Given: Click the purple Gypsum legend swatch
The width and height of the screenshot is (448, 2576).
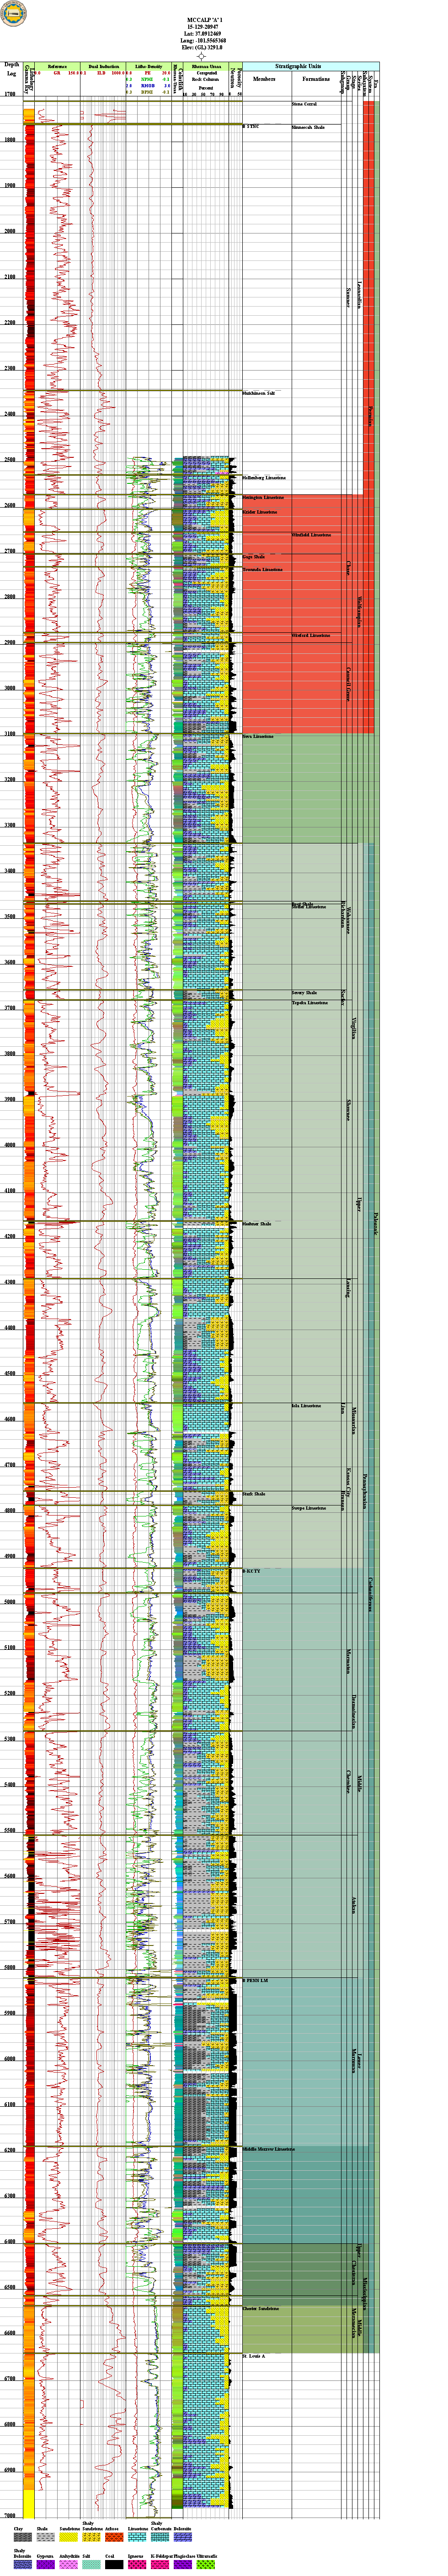Looking at the screenshot, I should tap(46, 2565).
